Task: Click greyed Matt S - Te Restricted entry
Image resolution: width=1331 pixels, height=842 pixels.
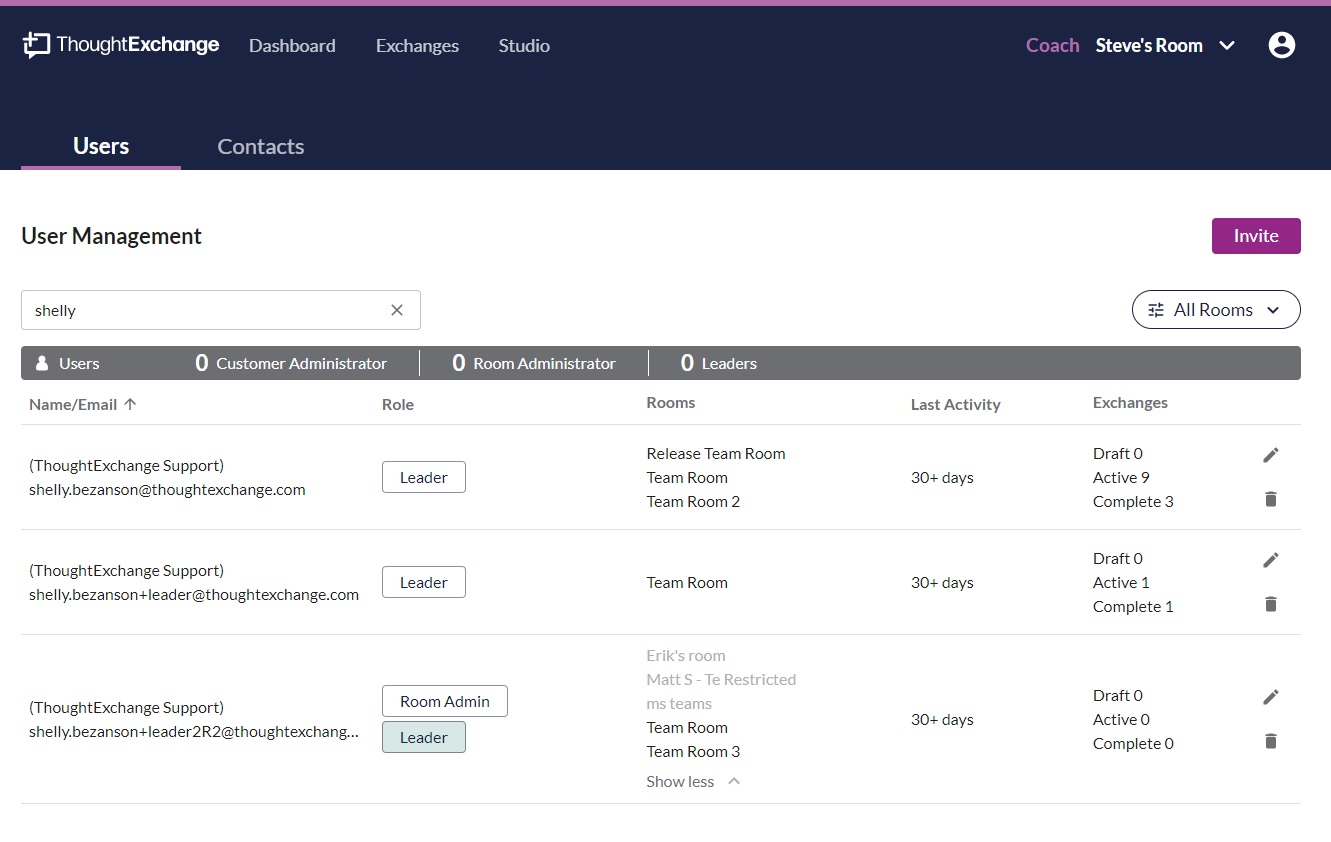Action: [721, 679]
